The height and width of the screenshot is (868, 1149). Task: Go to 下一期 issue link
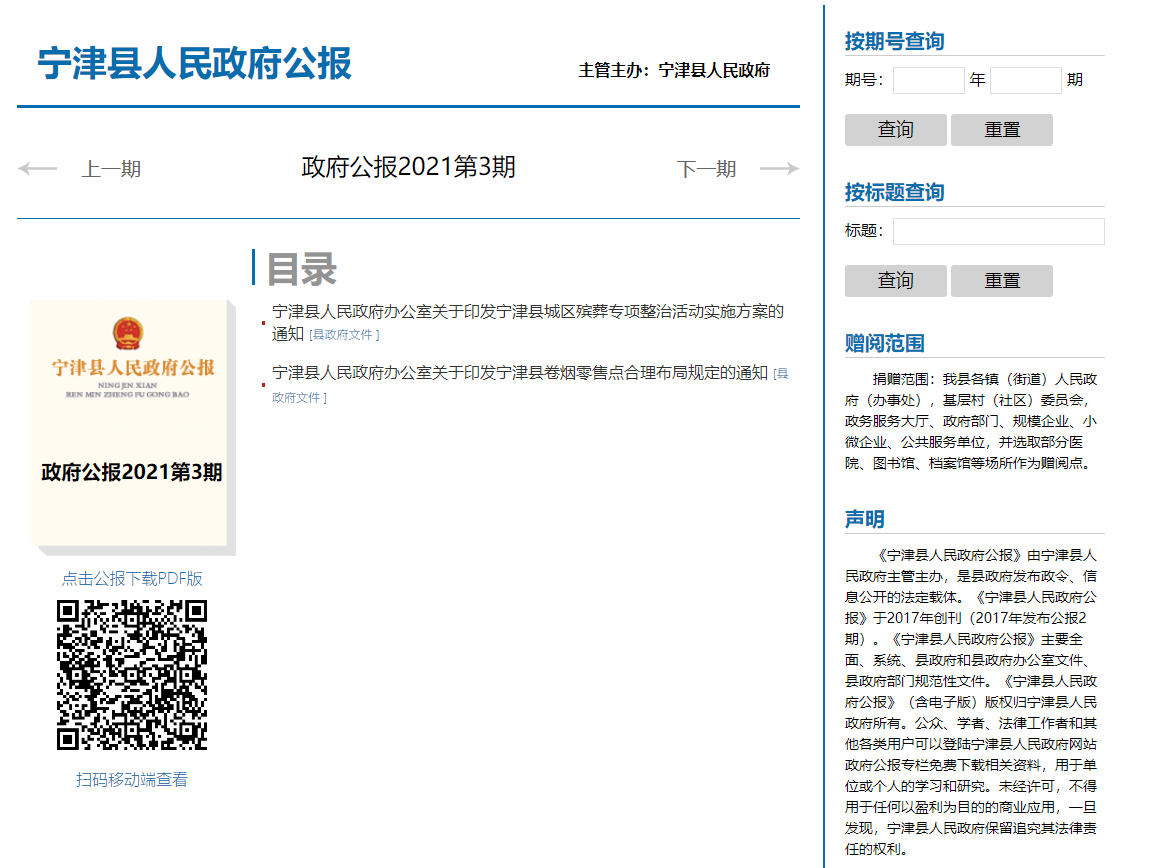[706, 169]
